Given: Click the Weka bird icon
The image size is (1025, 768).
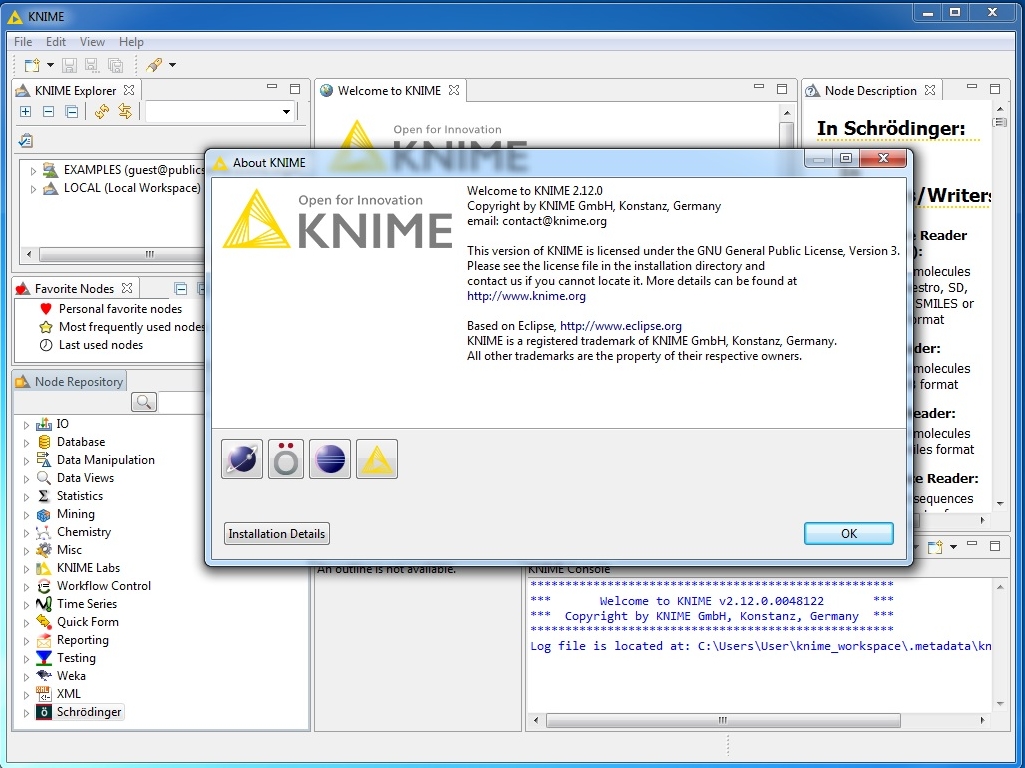Looking at the screenshot, I should (x=44, y=676).
